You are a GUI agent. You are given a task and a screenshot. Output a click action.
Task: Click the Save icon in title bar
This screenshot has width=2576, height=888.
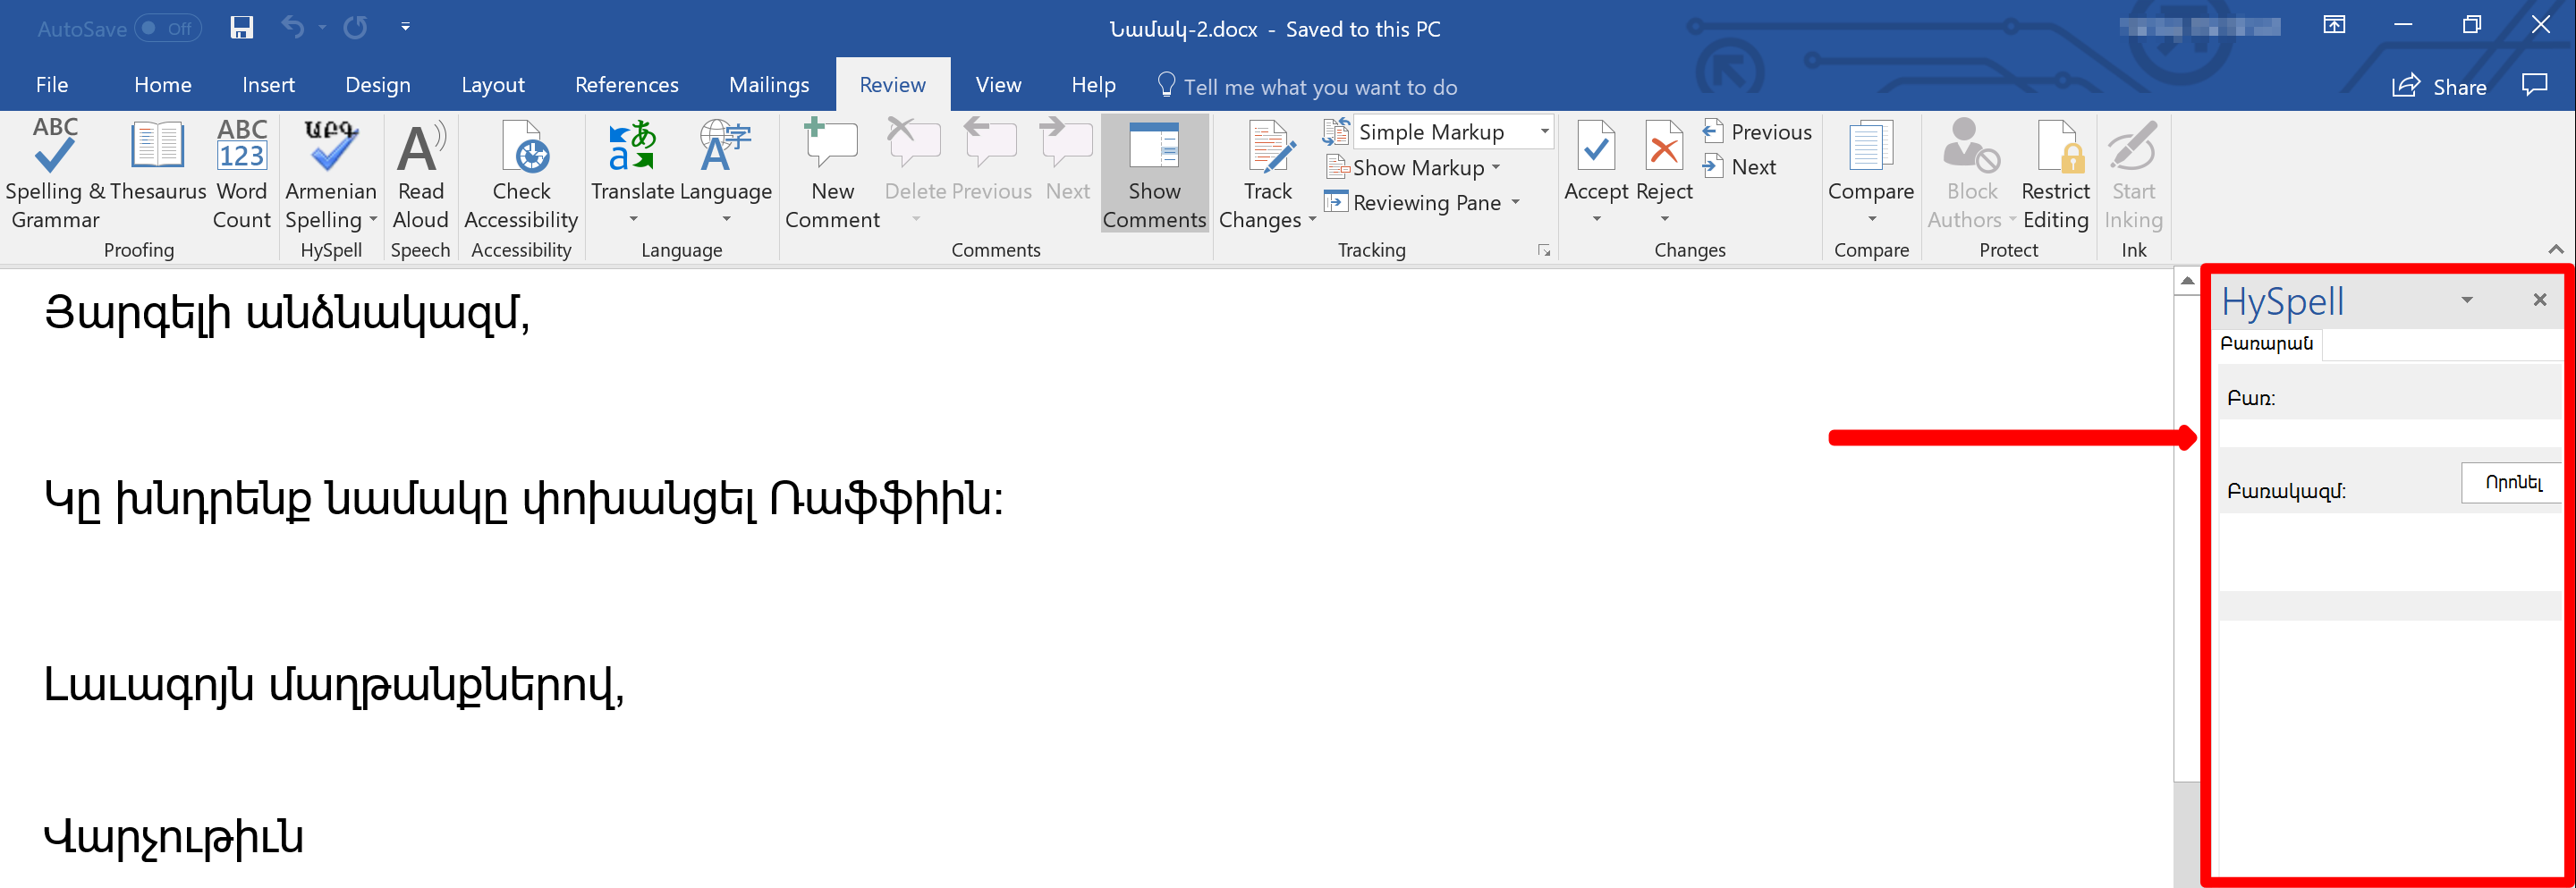[x=241, y=27]
